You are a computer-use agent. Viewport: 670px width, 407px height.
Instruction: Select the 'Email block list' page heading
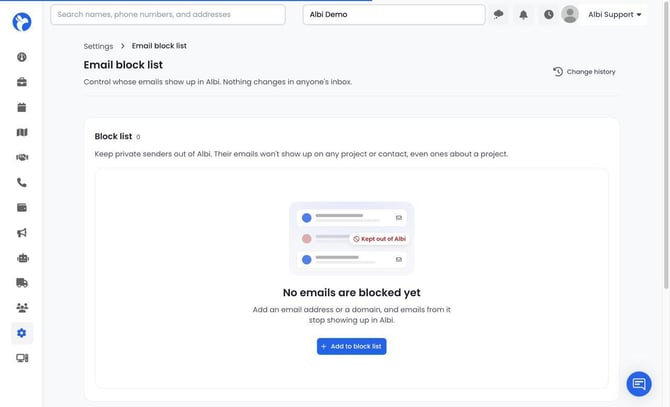coord(123,65)
